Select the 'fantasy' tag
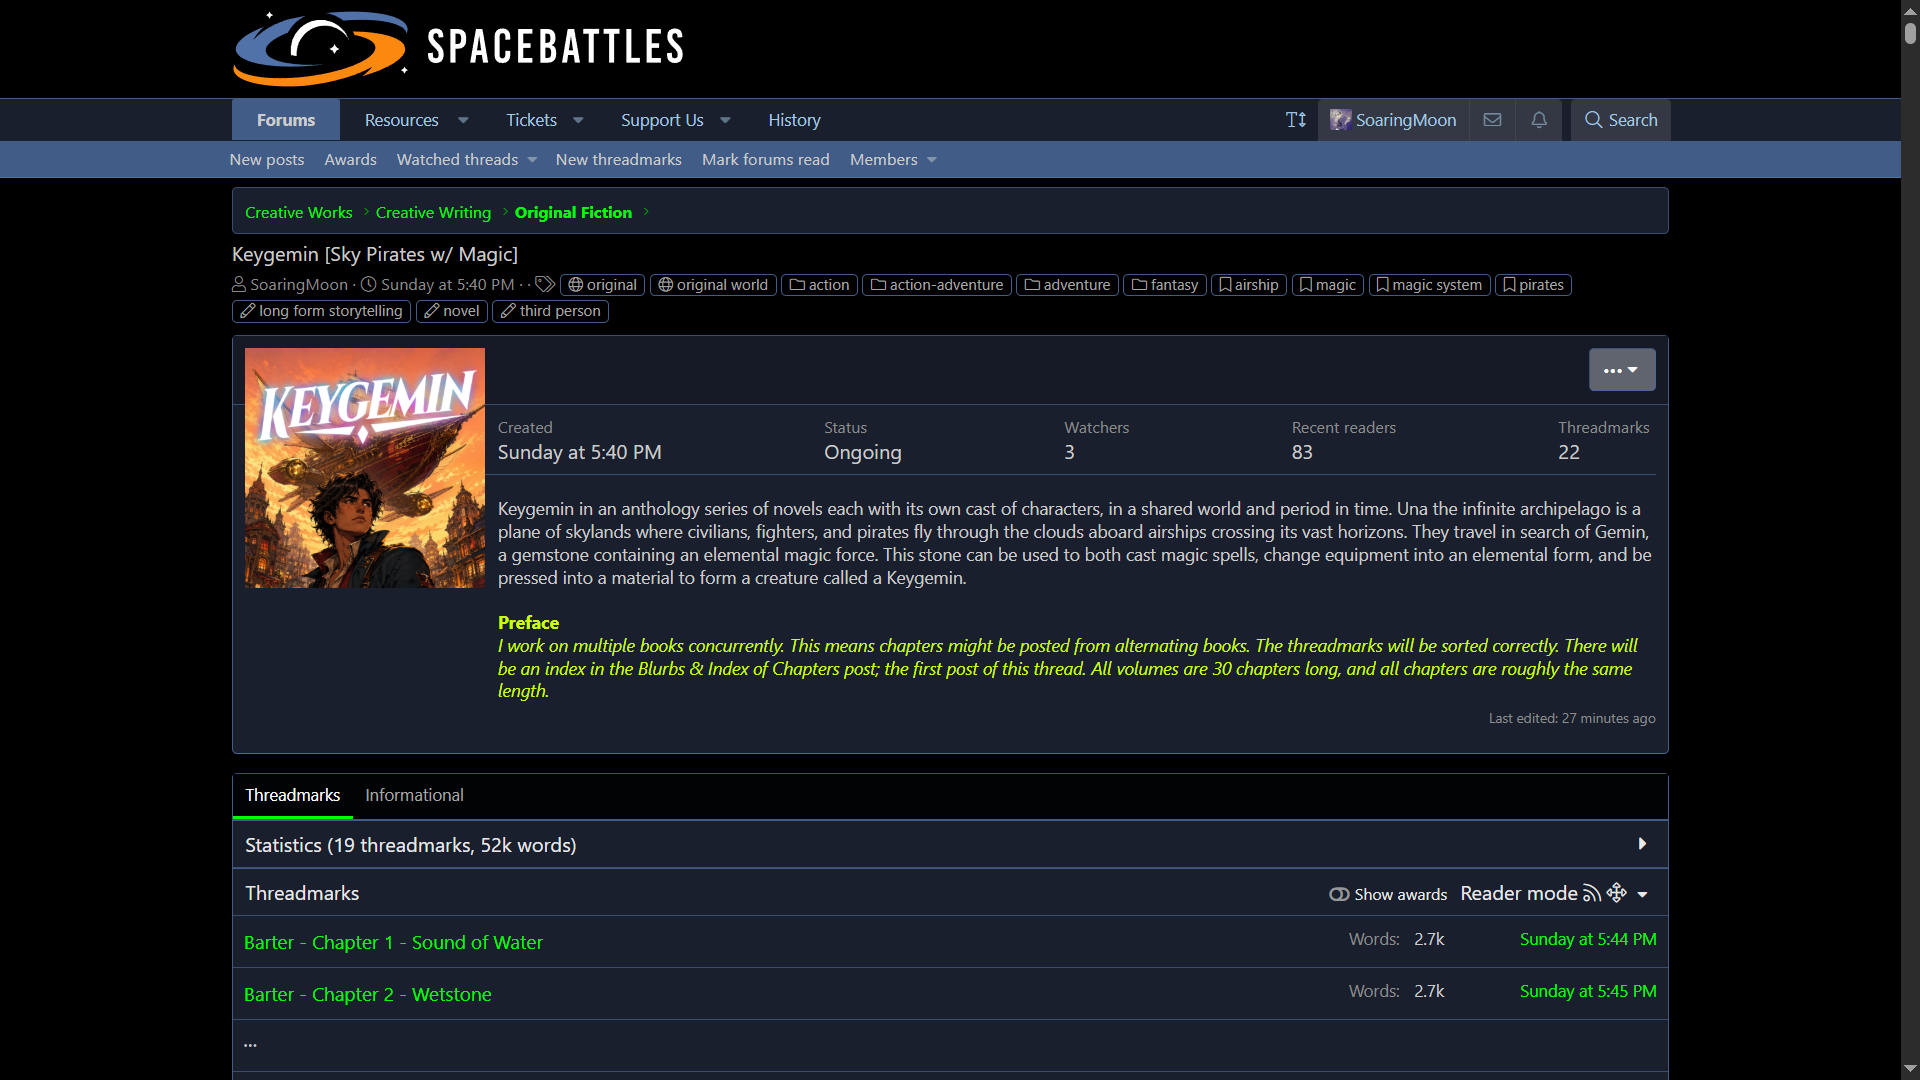Image resolution: width=1920 pixels, height=1080 pixels. click(1165, 285)
